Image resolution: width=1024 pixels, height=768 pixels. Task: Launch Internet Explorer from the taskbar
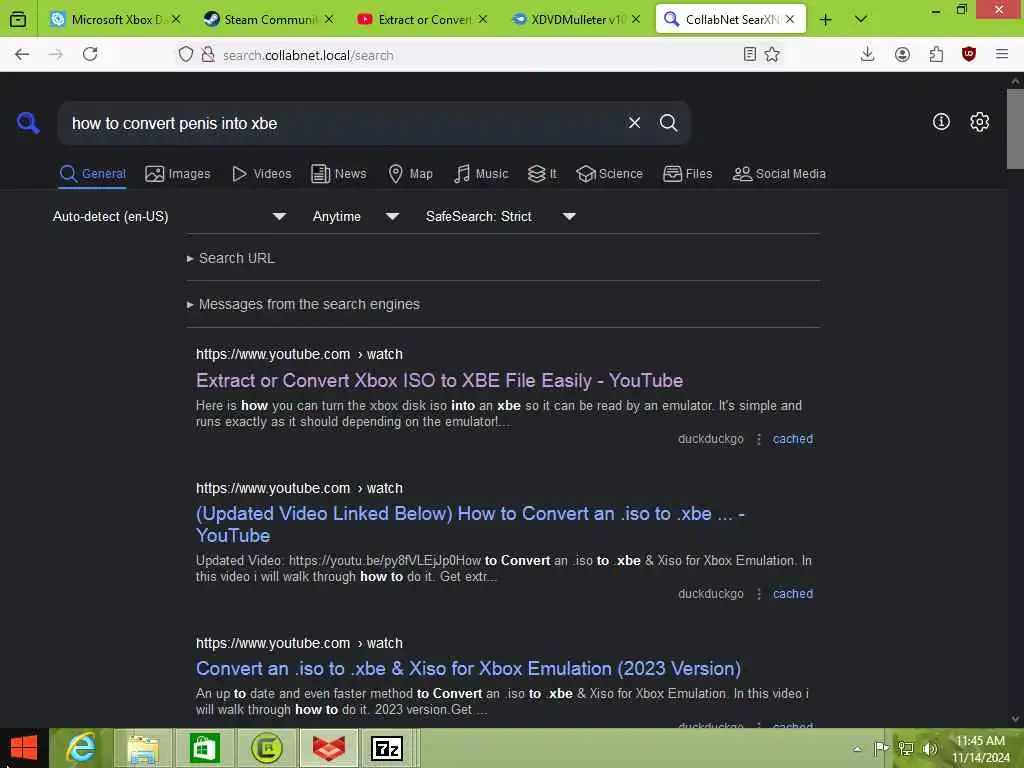click(81, 748)
